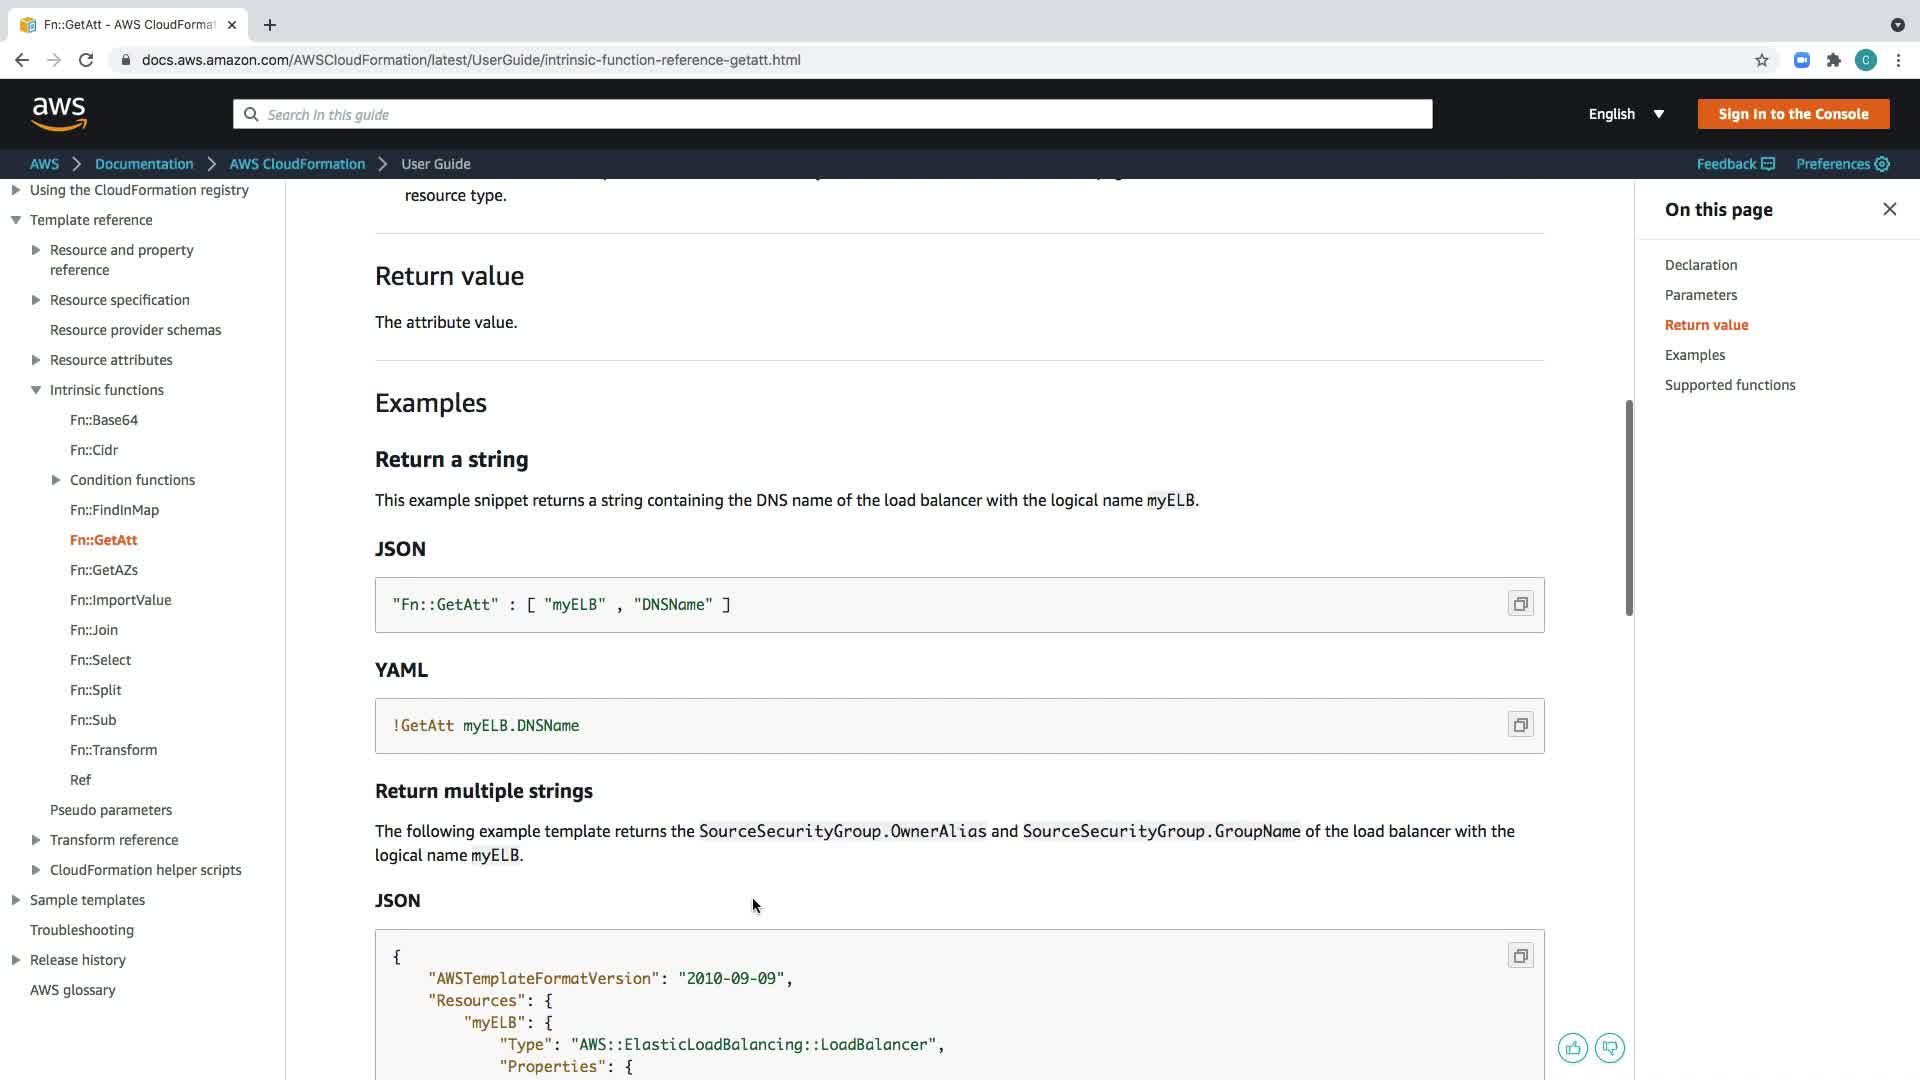Open a new browser tab
1920x1080 pixels.
(270, 25)
